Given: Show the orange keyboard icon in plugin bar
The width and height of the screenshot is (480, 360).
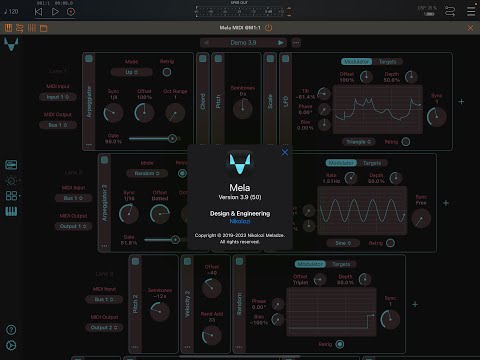Looking at the screenshot, I should [x=8, y=28].
